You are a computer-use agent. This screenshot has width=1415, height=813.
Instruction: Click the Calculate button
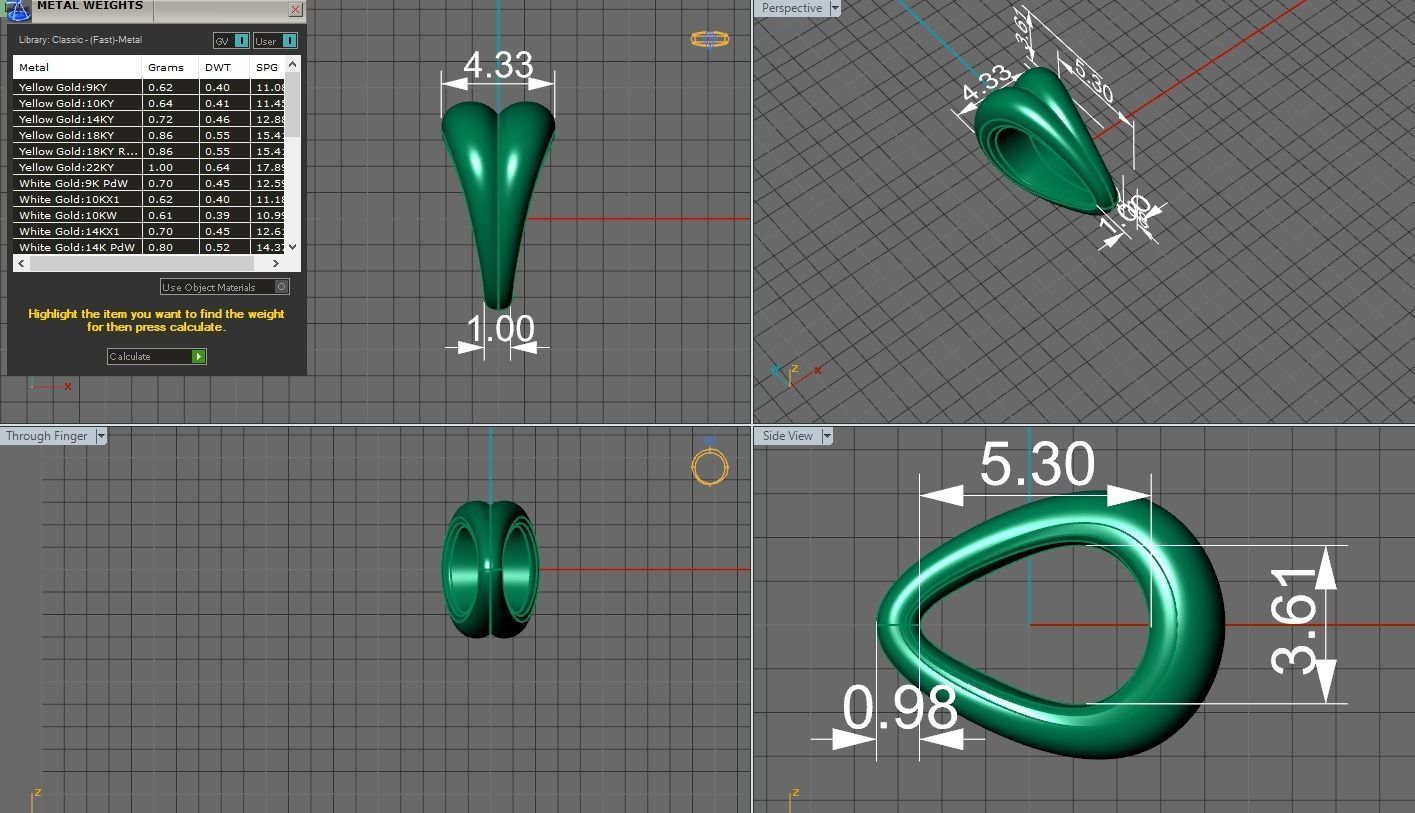[157, 356]
